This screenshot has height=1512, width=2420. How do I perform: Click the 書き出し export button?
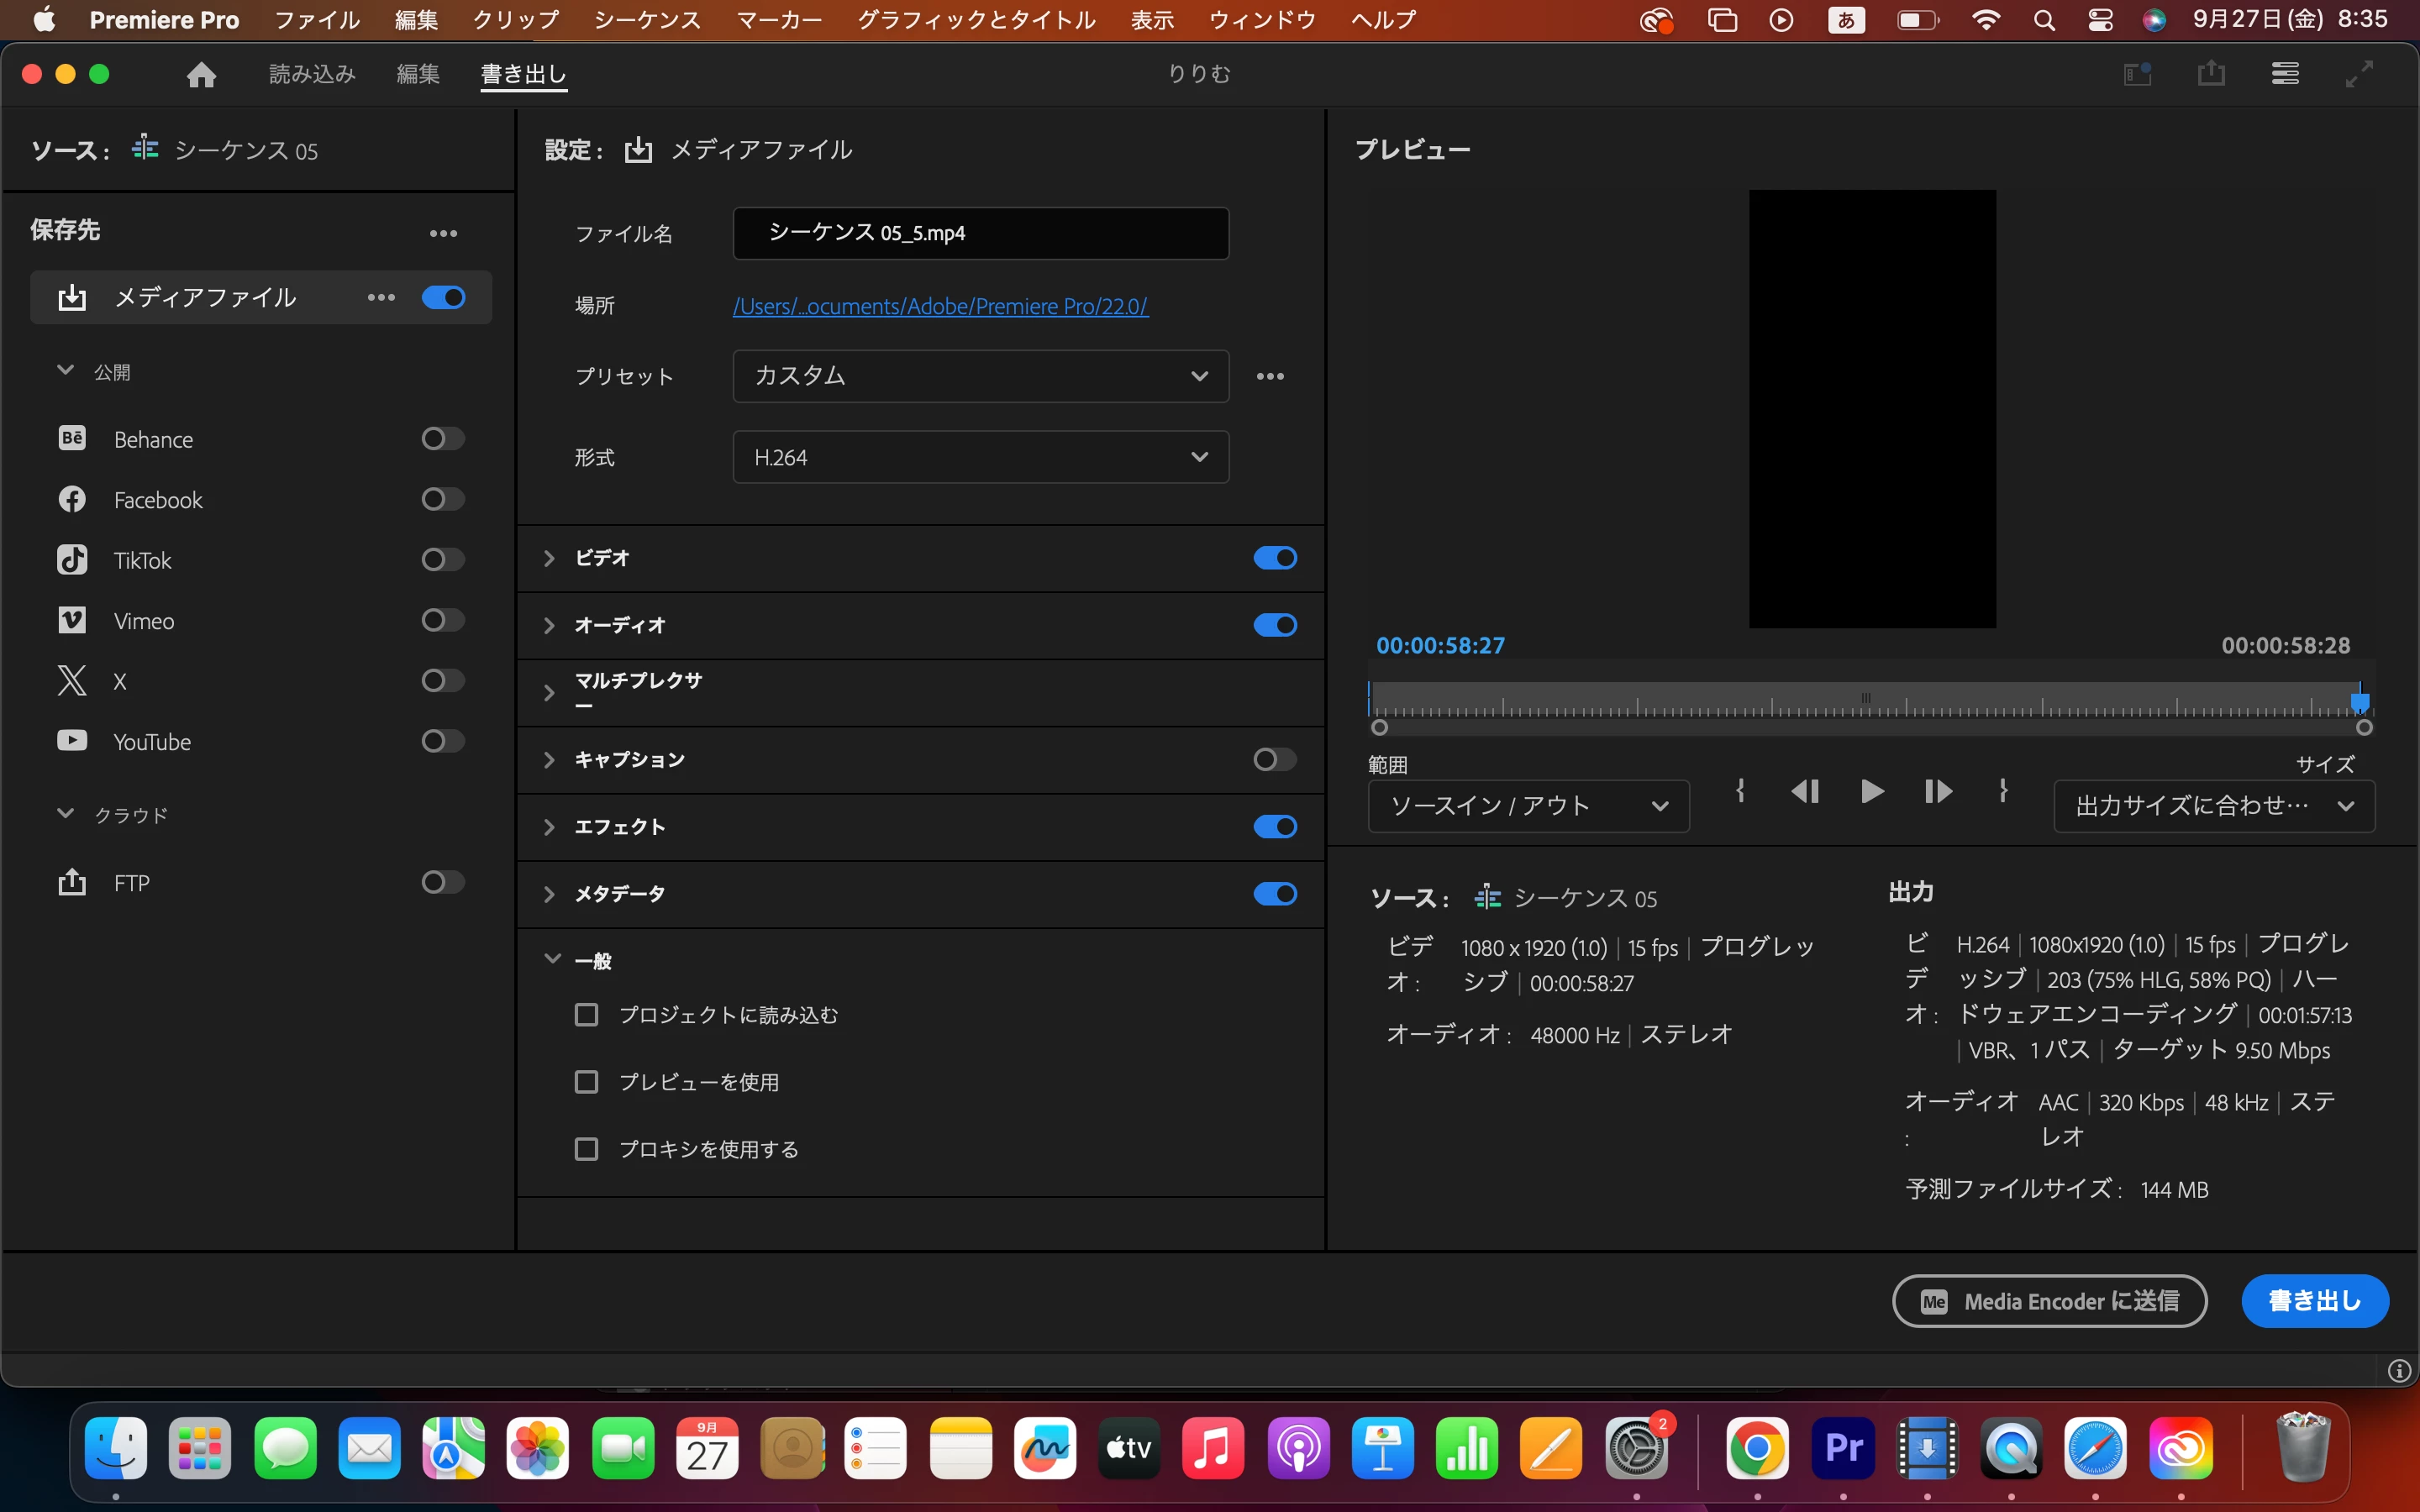tap(2314, 1301)
